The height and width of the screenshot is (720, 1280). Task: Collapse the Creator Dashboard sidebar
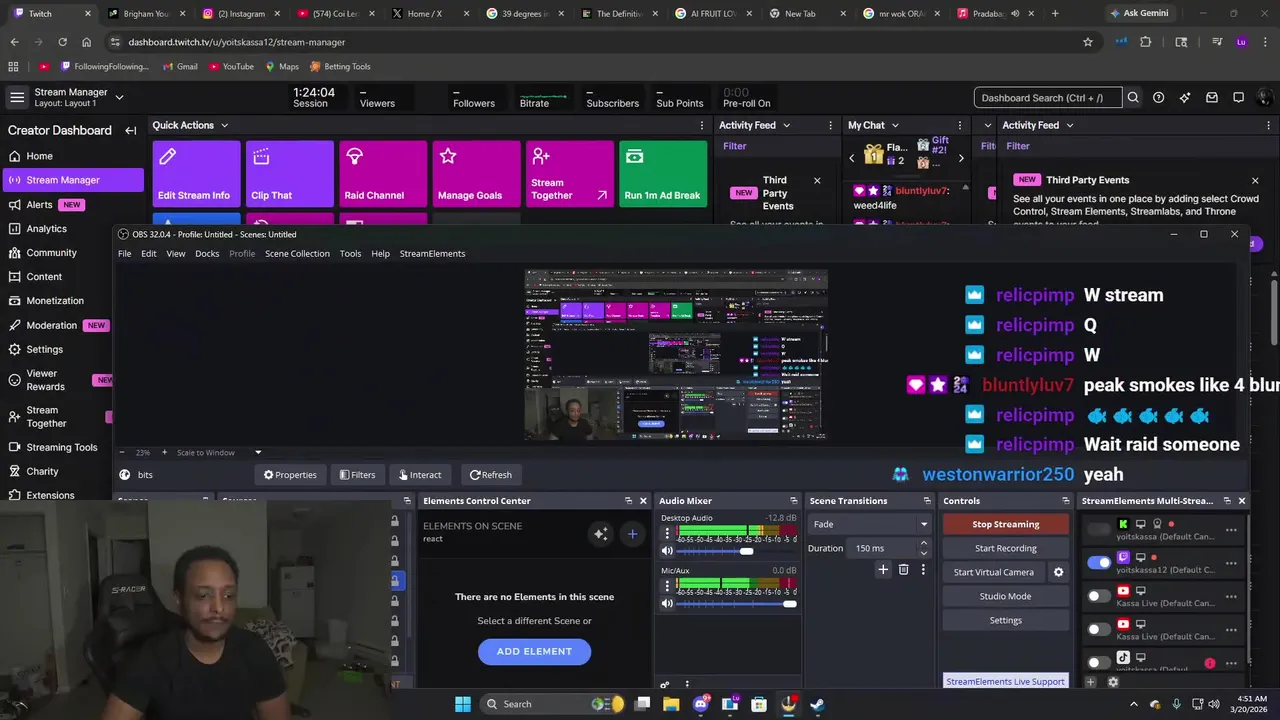[130, 130]
